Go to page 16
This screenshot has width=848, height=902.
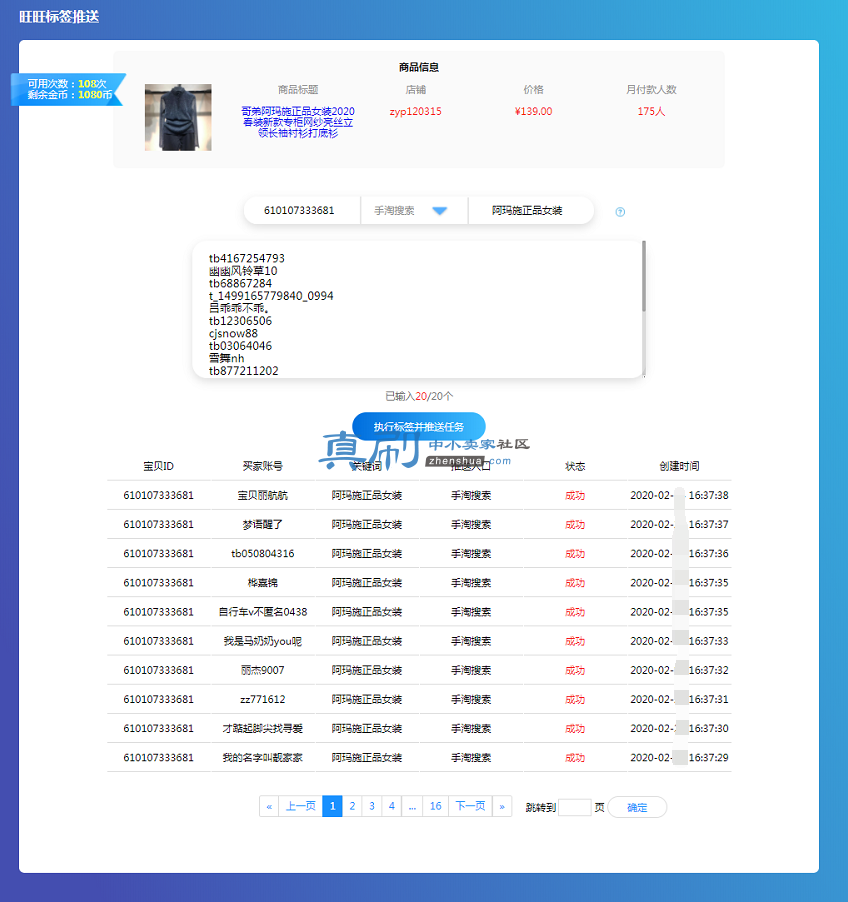pyautogui.click(x=436, y=806)
